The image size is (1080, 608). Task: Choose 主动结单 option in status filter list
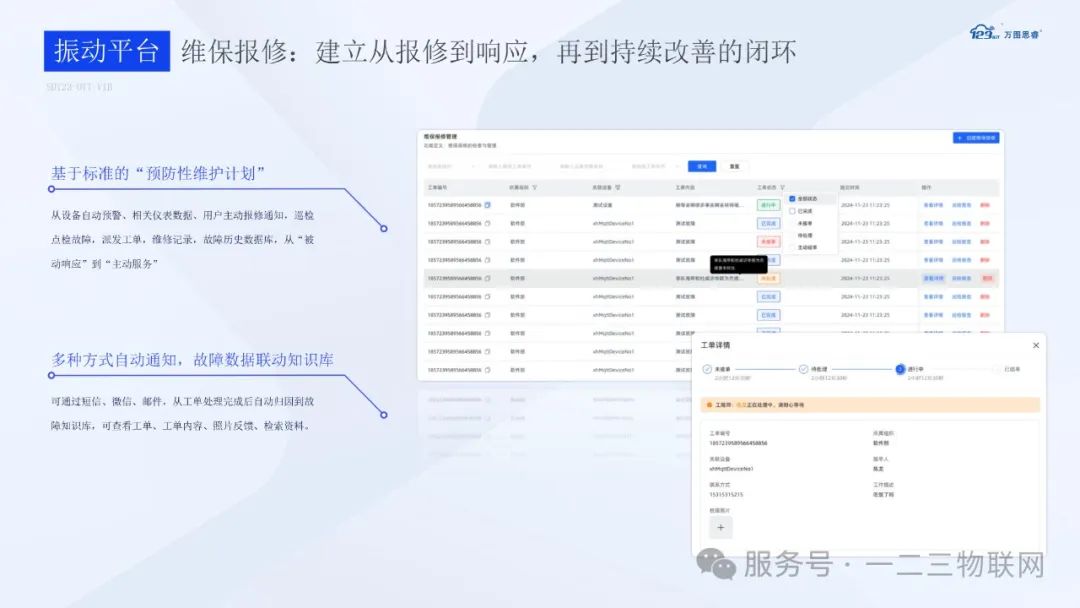coord(807,247)
